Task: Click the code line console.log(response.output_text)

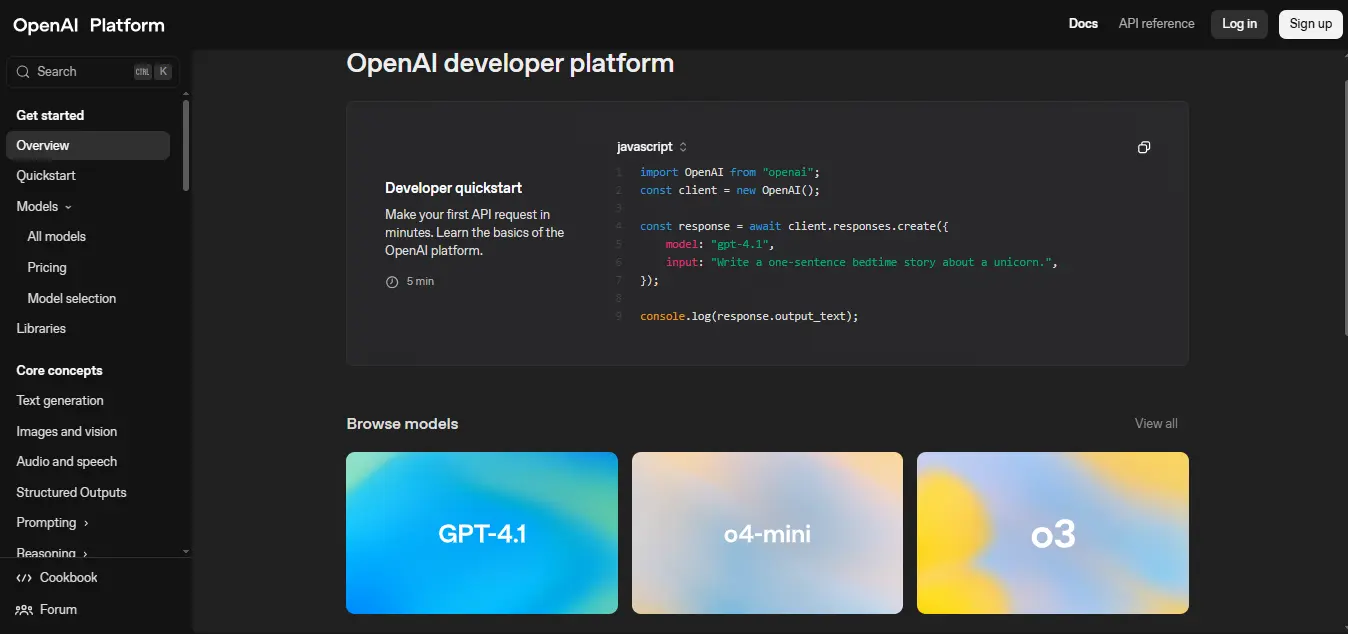Action: tap(749, 316)
